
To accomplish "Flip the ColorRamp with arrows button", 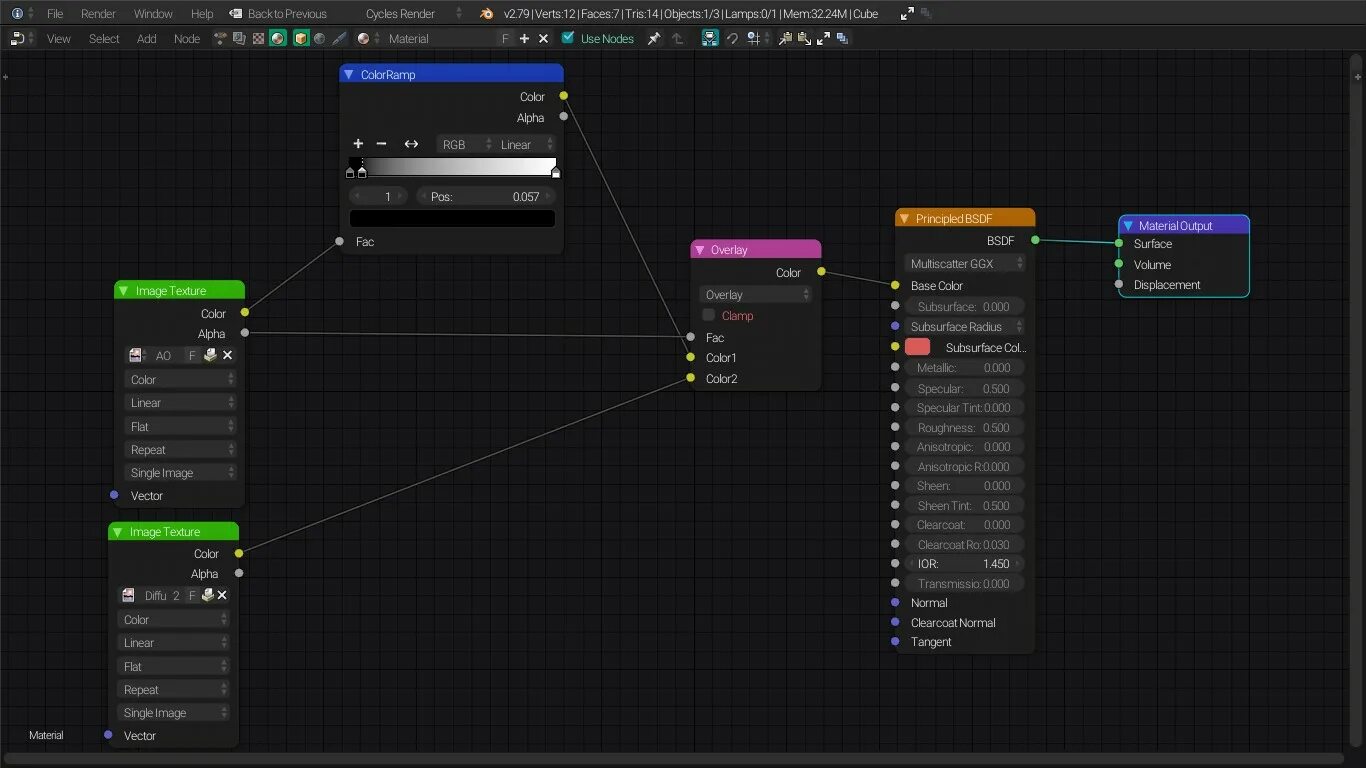I will point(411,144).
